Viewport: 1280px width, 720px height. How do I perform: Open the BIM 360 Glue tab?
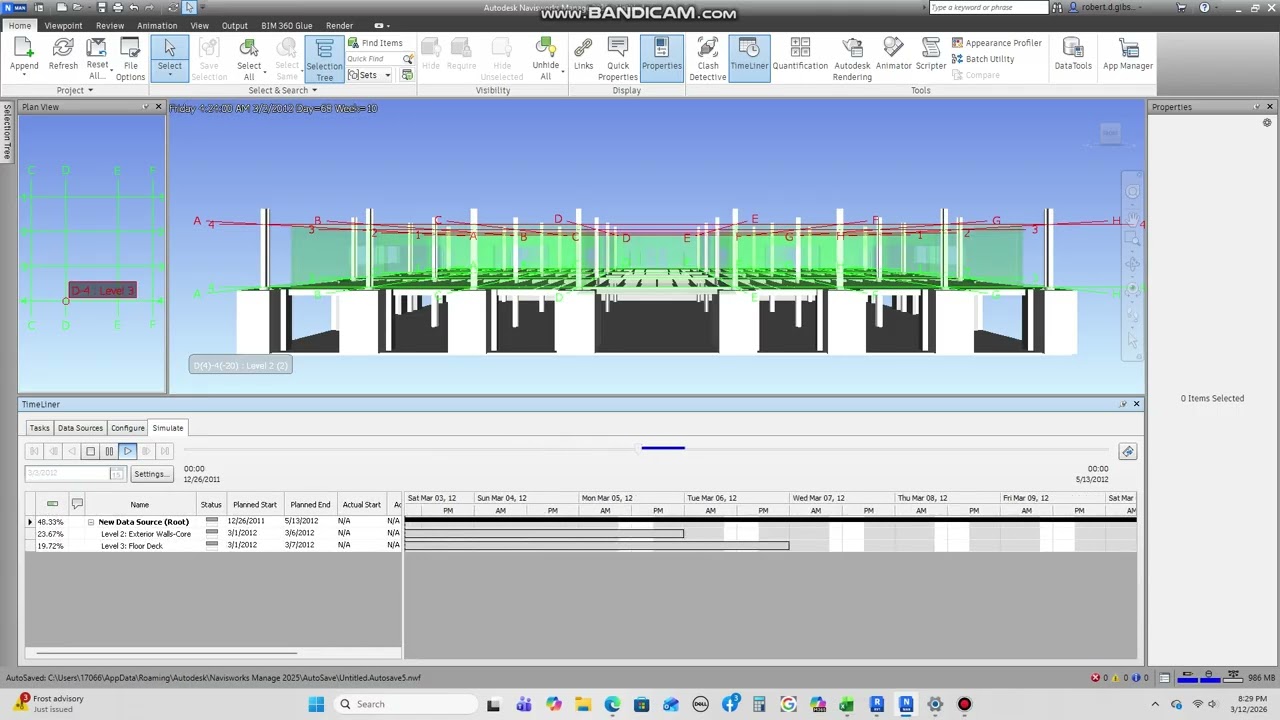pyautogui.click(x=286, y=25)
